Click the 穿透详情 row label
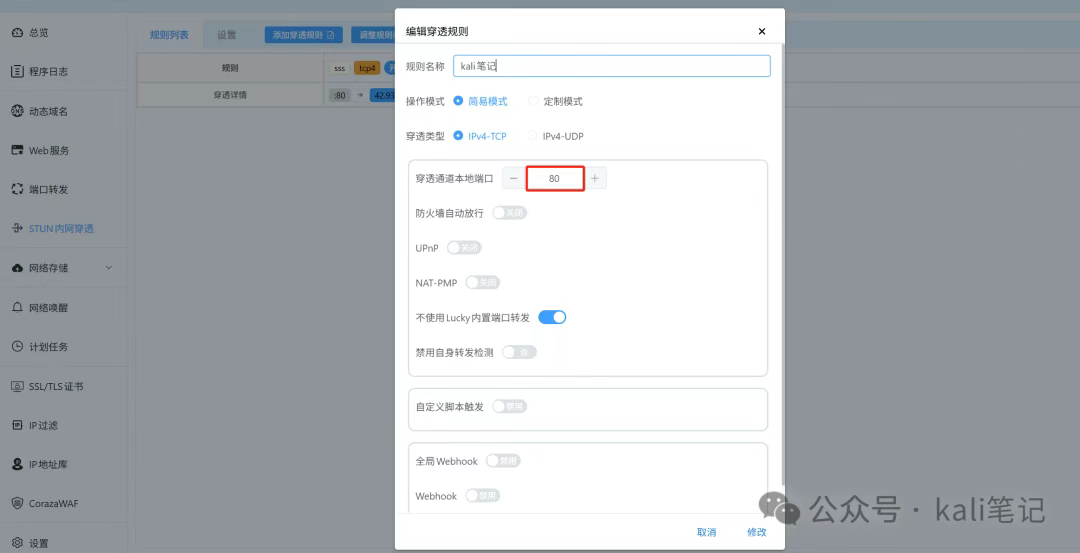The width and height of the screenshot is (1080, 553). tap(230, 95)
